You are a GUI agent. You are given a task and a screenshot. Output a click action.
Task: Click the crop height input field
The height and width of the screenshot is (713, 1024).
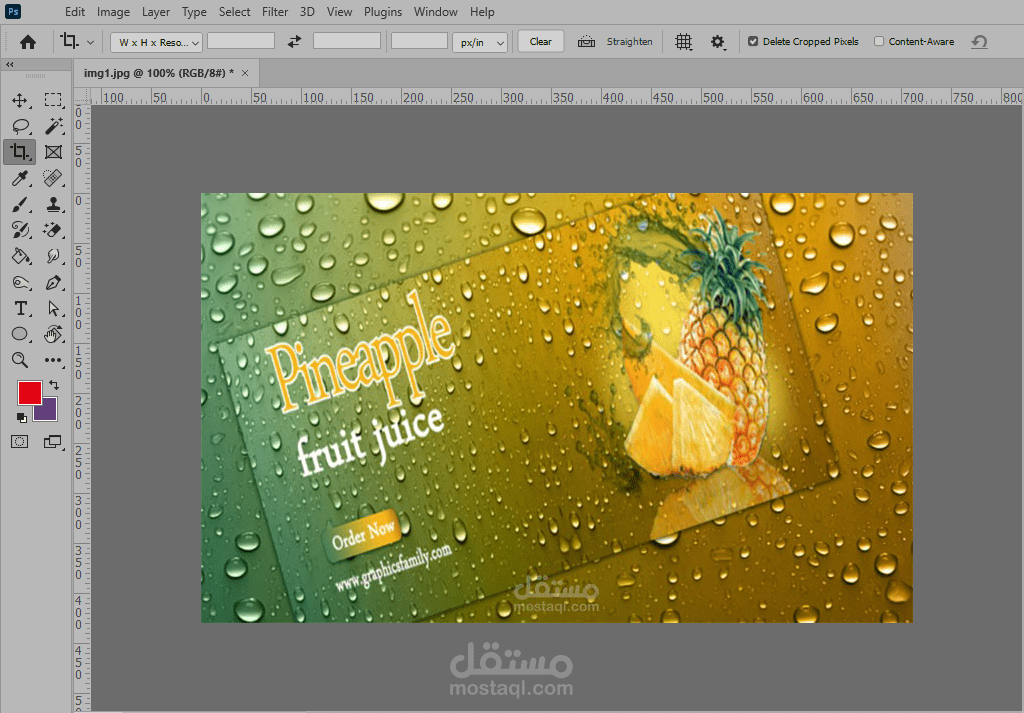347,41
